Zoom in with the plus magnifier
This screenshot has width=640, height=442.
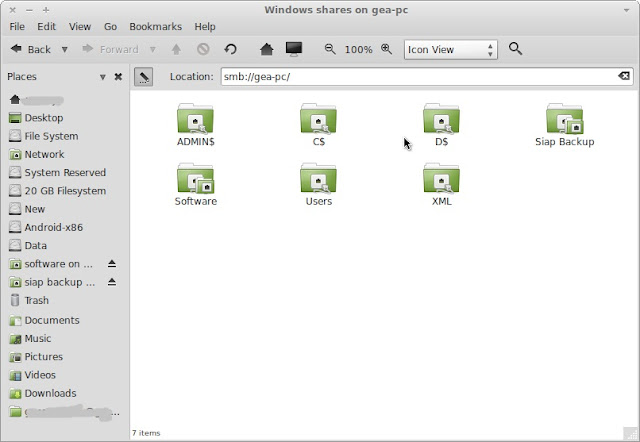(386, 49)
